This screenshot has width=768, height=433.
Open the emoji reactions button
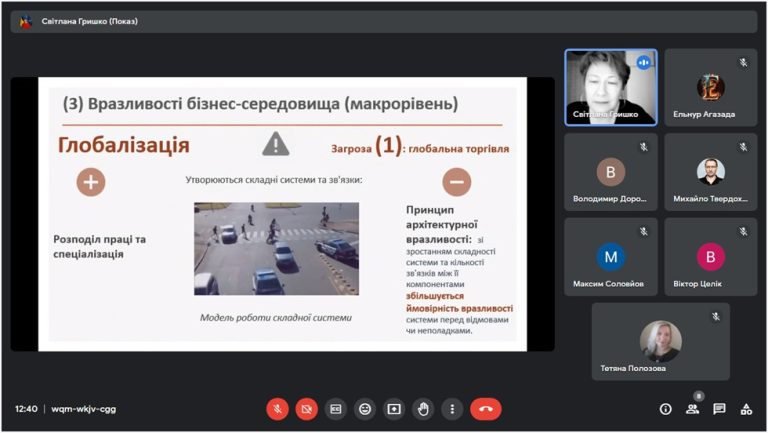coord(365,409)
